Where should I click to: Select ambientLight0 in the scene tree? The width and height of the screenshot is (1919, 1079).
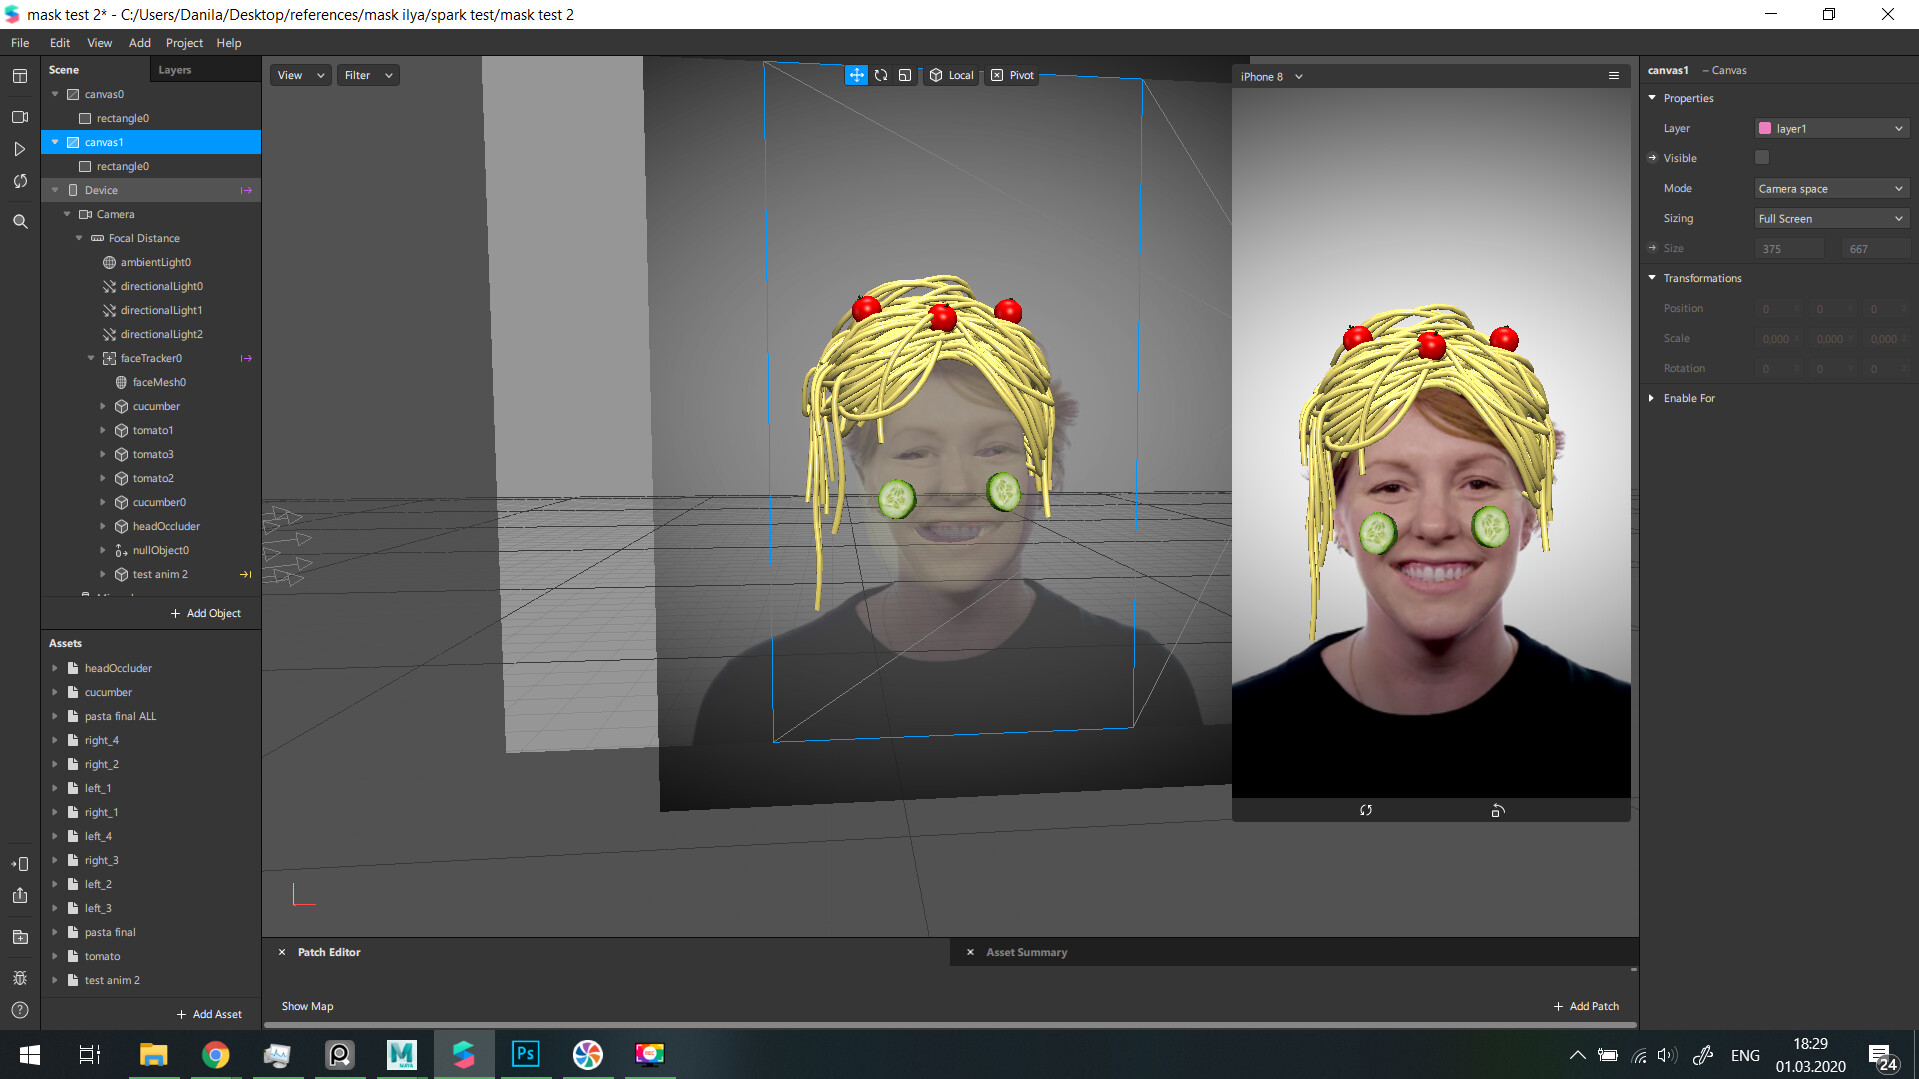(x=155, y=262)
